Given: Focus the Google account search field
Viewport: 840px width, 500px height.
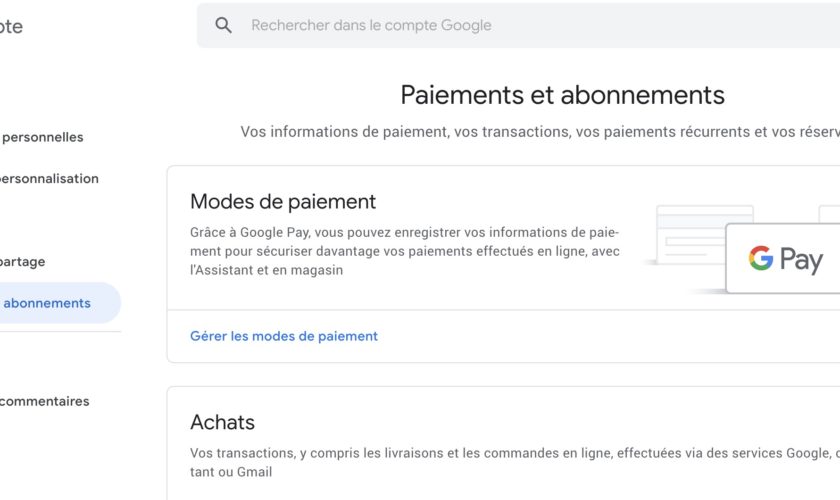Looking at the screenshot, I should click(500, 26).
